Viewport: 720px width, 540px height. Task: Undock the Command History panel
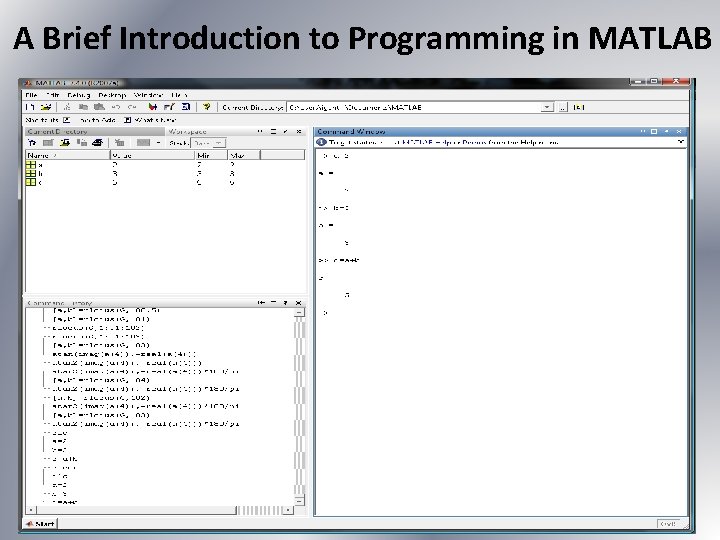tap(286, 303)
